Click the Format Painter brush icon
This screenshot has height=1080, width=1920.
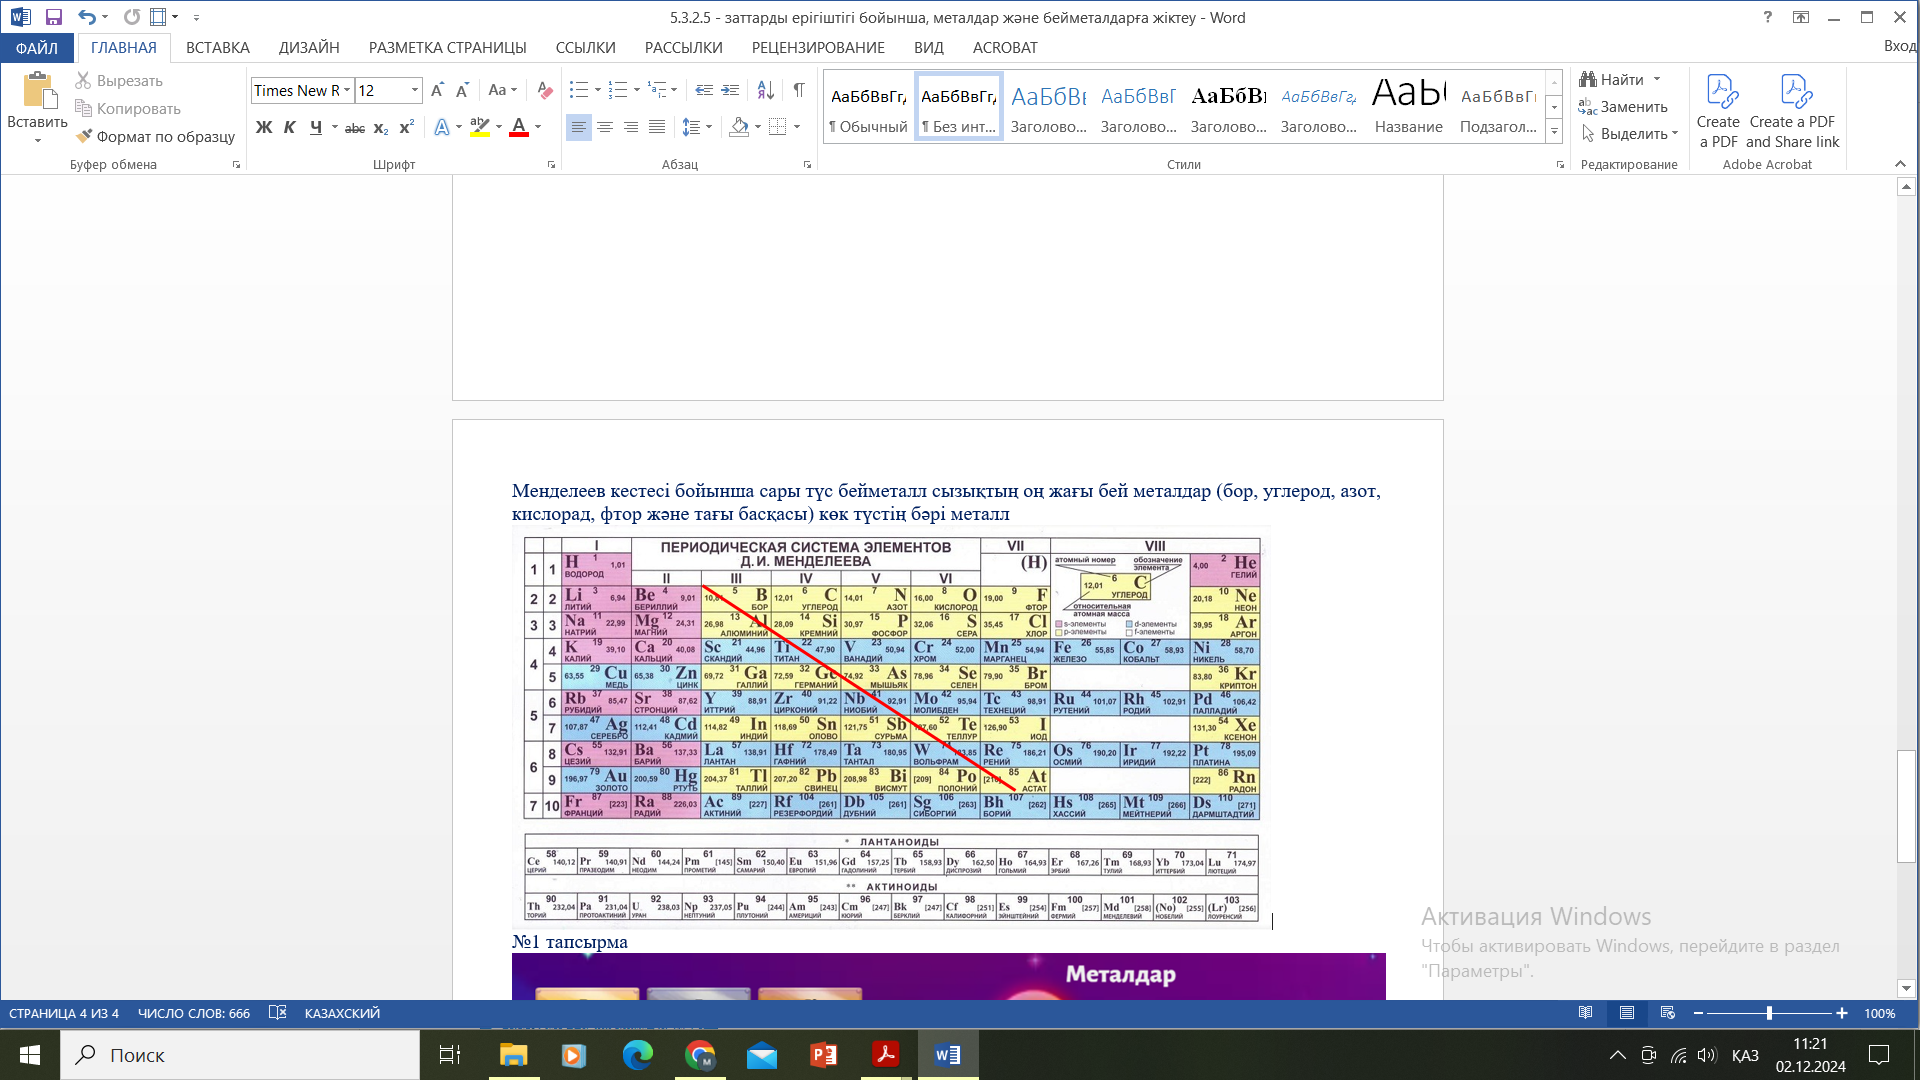85,136
